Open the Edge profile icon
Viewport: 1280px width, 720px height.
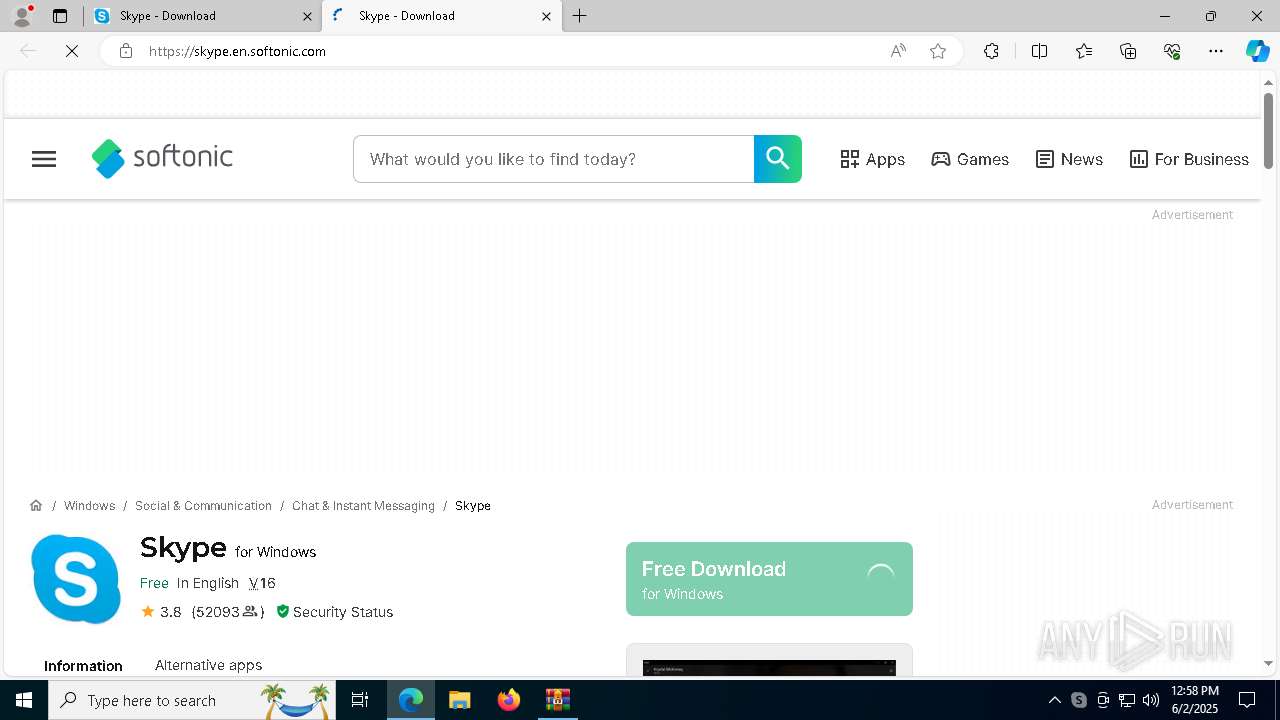pyautogui.click(x=22, y=16)
